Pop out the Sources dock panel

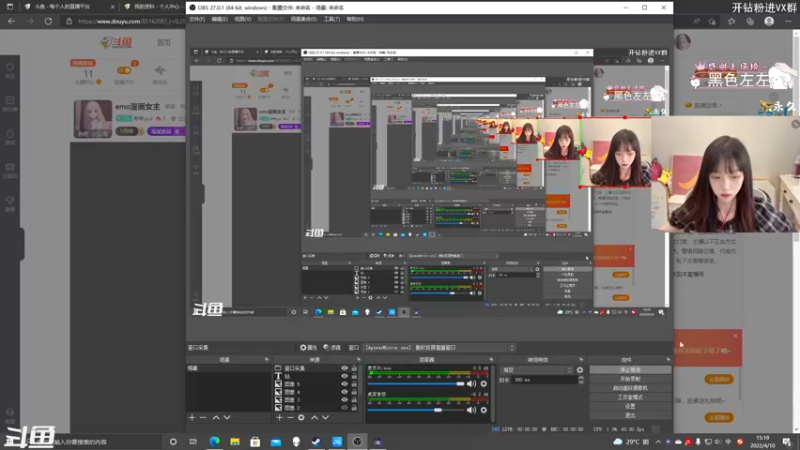tap(358, 360)
